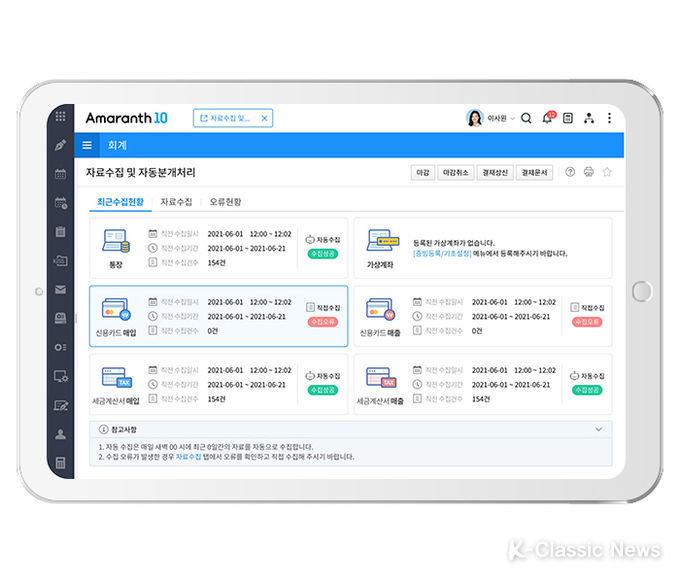Open the person icon in the sidebar
This screenshot has width=680, height=583.
pyautogui.click(x=61, y=434)
